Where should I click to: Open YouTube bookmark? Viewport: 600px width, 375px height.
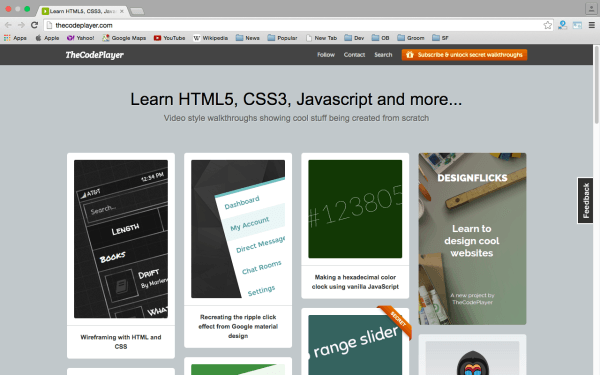169,38
